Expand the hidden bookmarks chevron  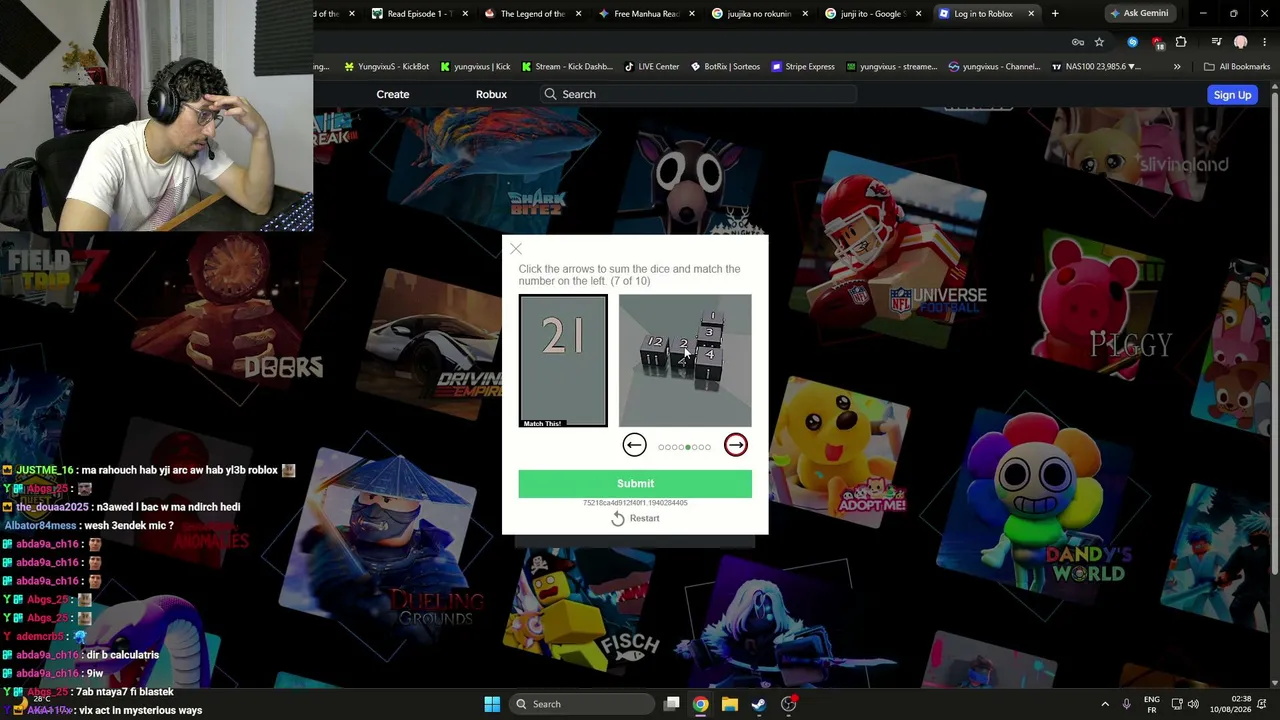click(x=1177, y=67)
